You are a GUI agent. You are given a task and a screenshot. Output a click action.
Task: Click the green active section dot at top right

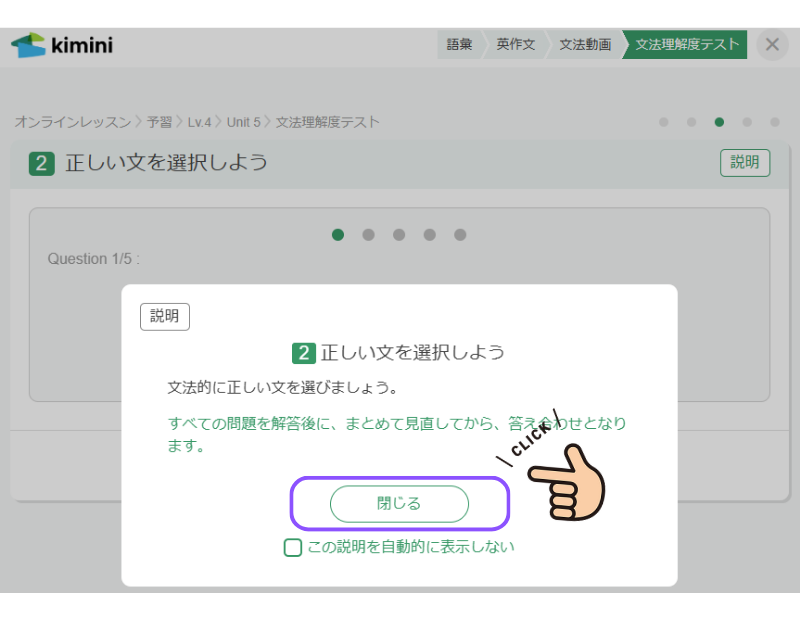click(x=719, y=122)
